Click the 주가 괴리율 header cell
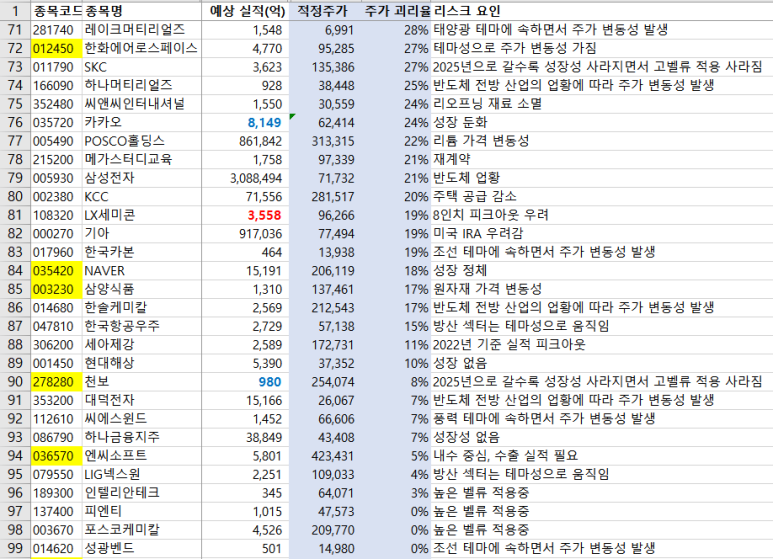This screenshot has height=559, width=773. pos(396,10)
